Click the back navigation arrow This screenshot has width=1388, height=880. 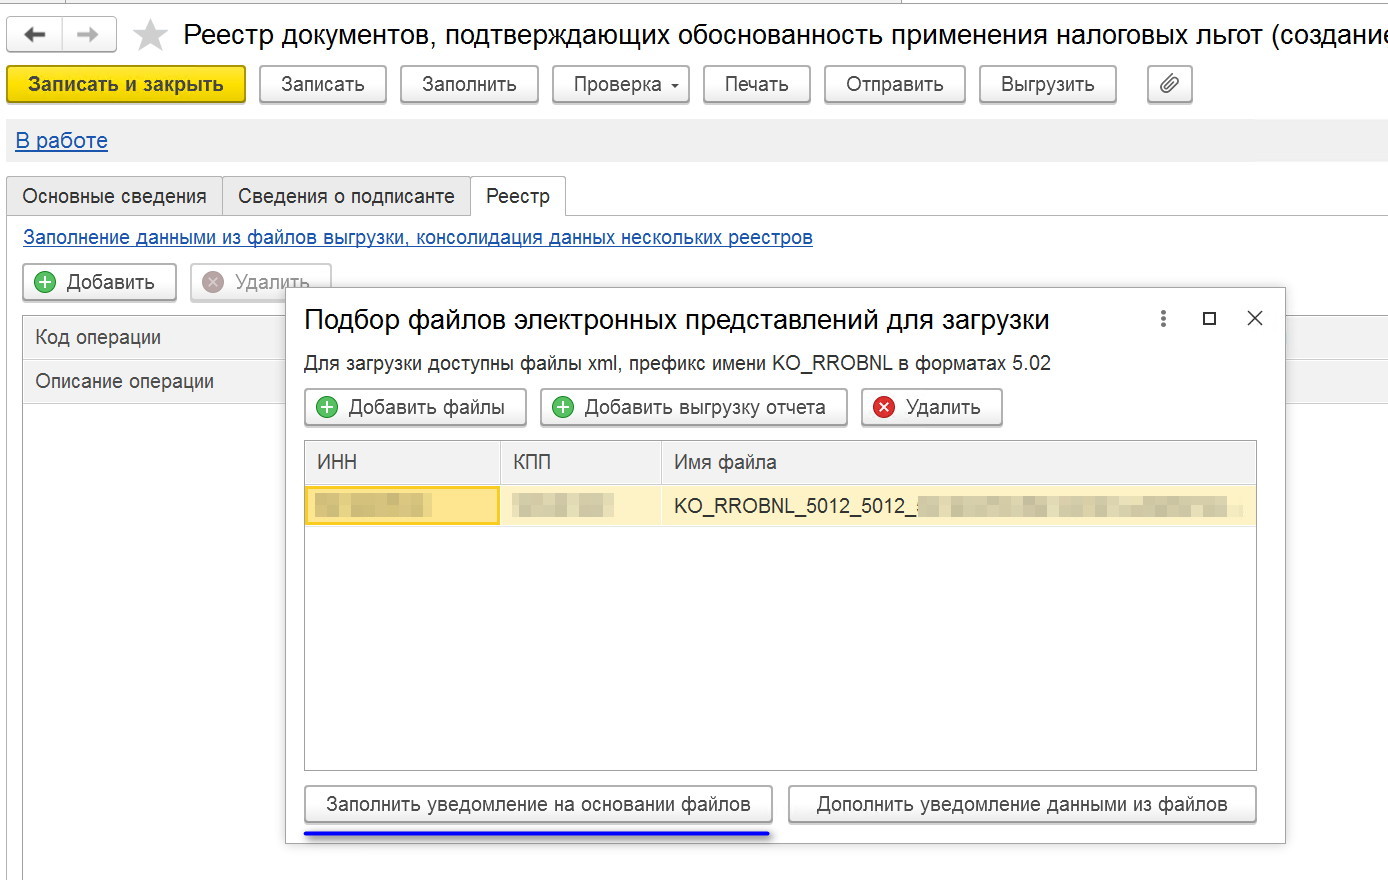35,35
